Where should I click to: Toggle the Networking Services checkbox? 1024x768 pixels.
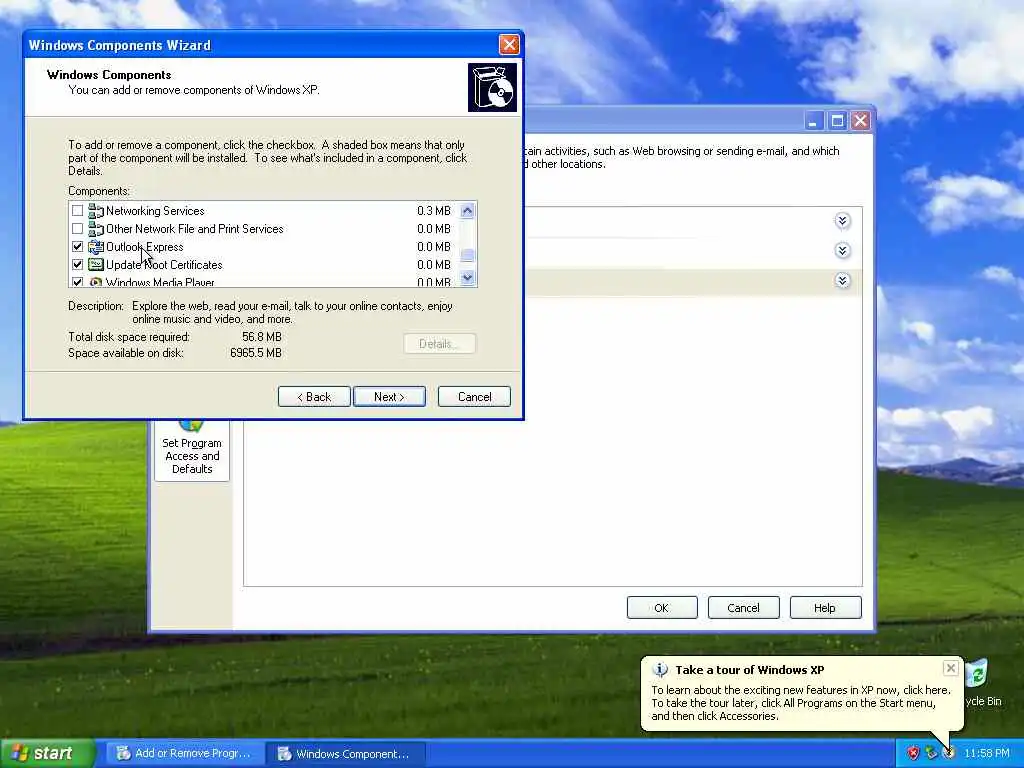pos(78,211)
